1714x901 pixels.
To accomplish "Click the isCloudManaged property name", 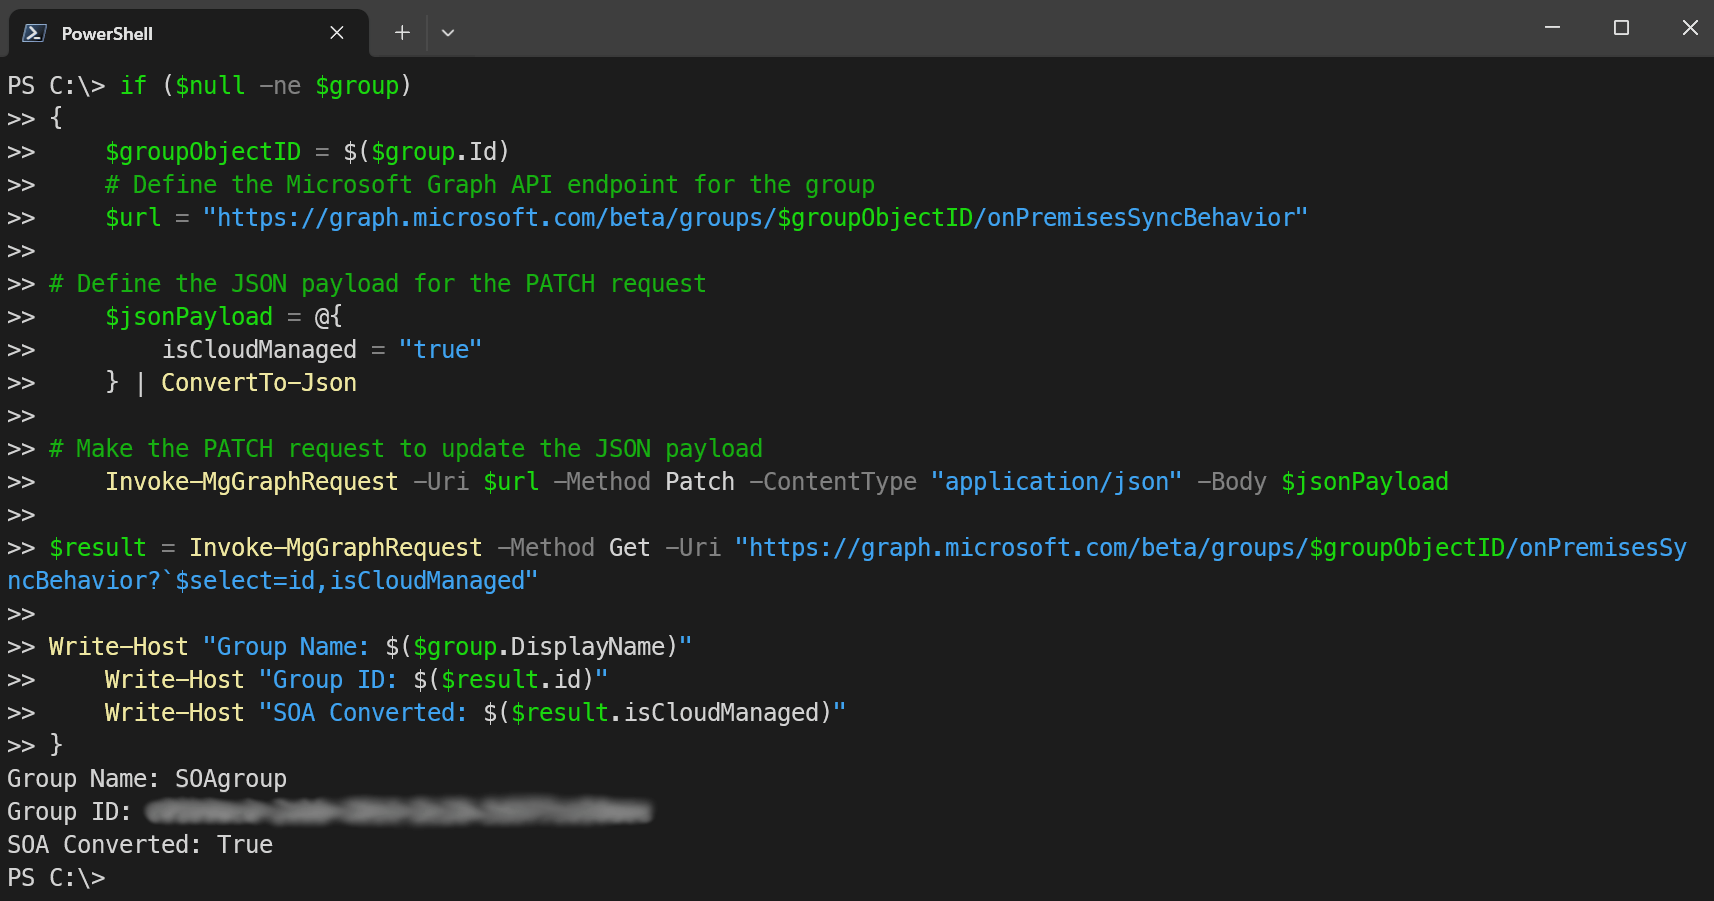I will (x=259, y=350).
